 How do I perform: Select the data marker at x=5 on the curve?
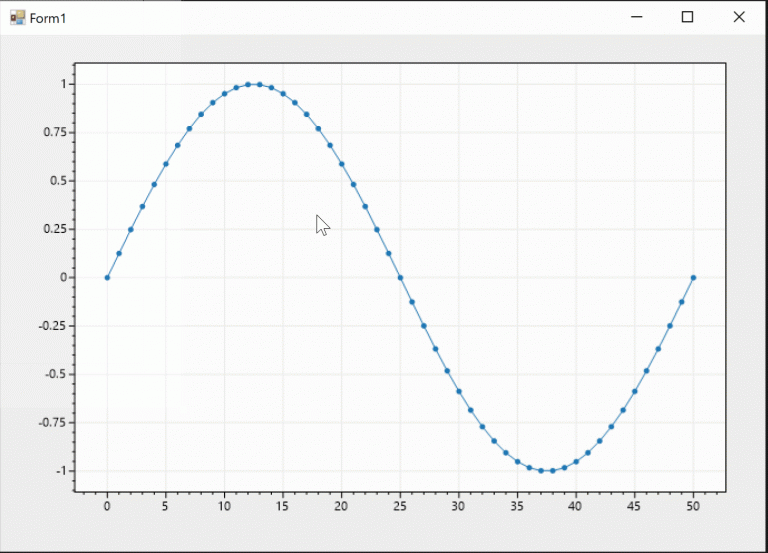click(166, 164)
